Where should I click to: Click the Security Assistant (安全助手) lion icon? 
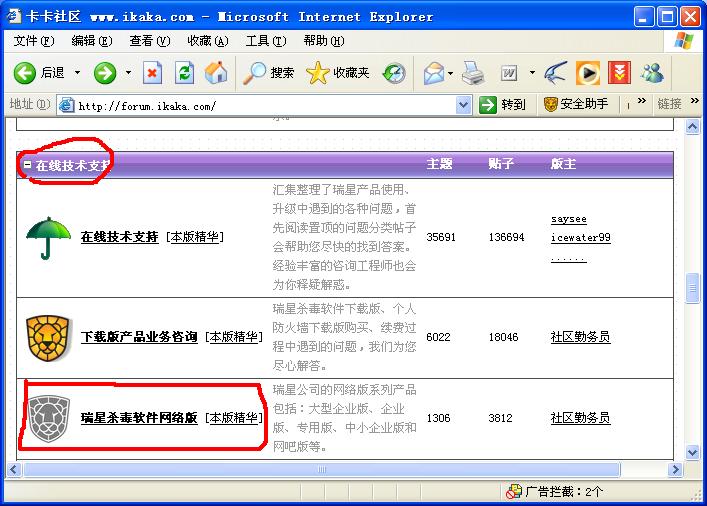click(551, 105)
